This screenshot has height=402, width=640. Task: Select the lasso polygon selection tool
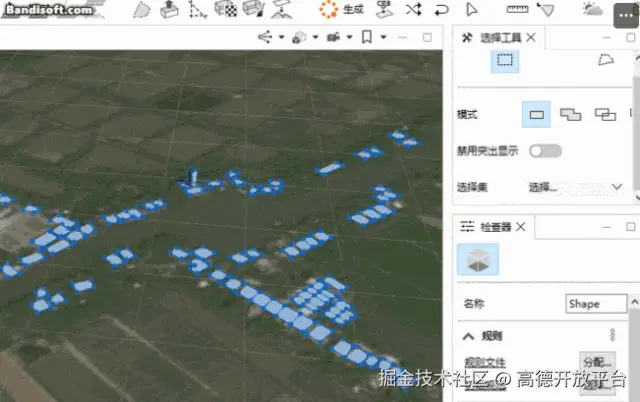pos(606,60)
